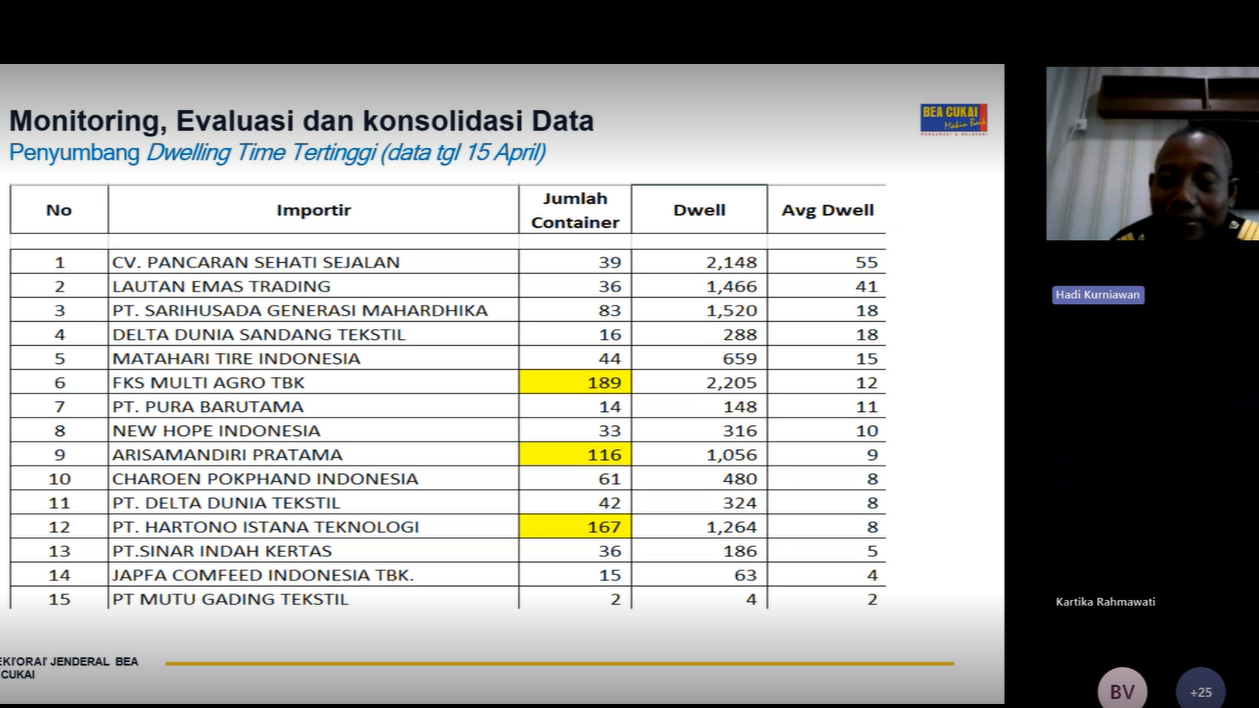The height and width of the screenshot is (708, 1259).
Task: Click the Jumlah Container column header
Action: tap(575, 210)
